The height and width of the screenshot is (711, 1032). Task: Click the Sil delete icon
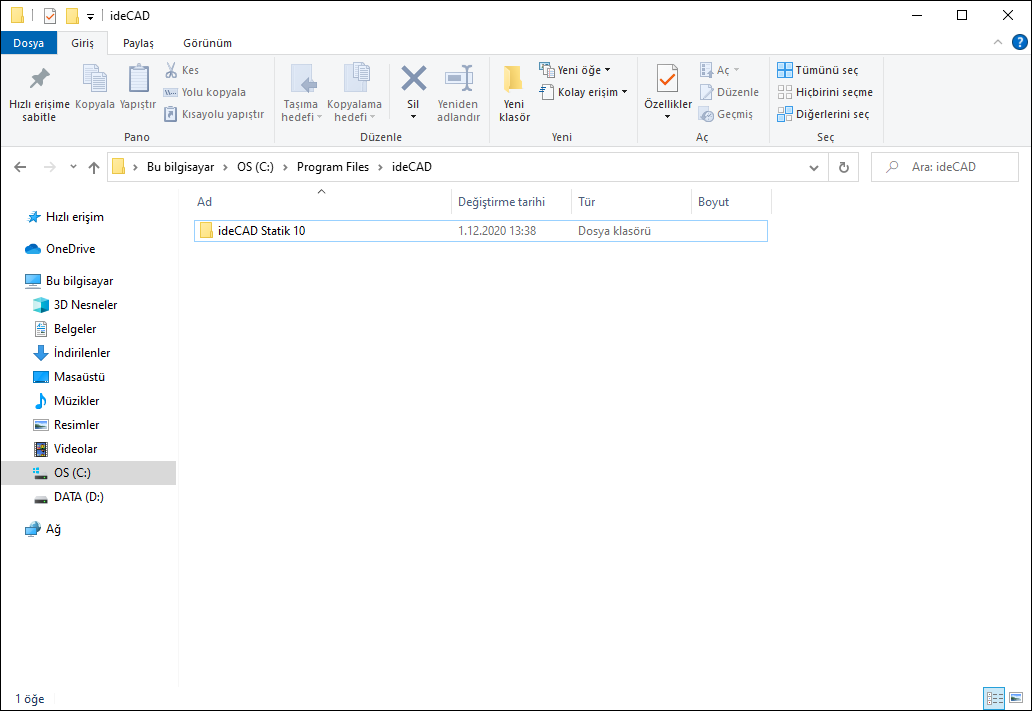(413, 79)
